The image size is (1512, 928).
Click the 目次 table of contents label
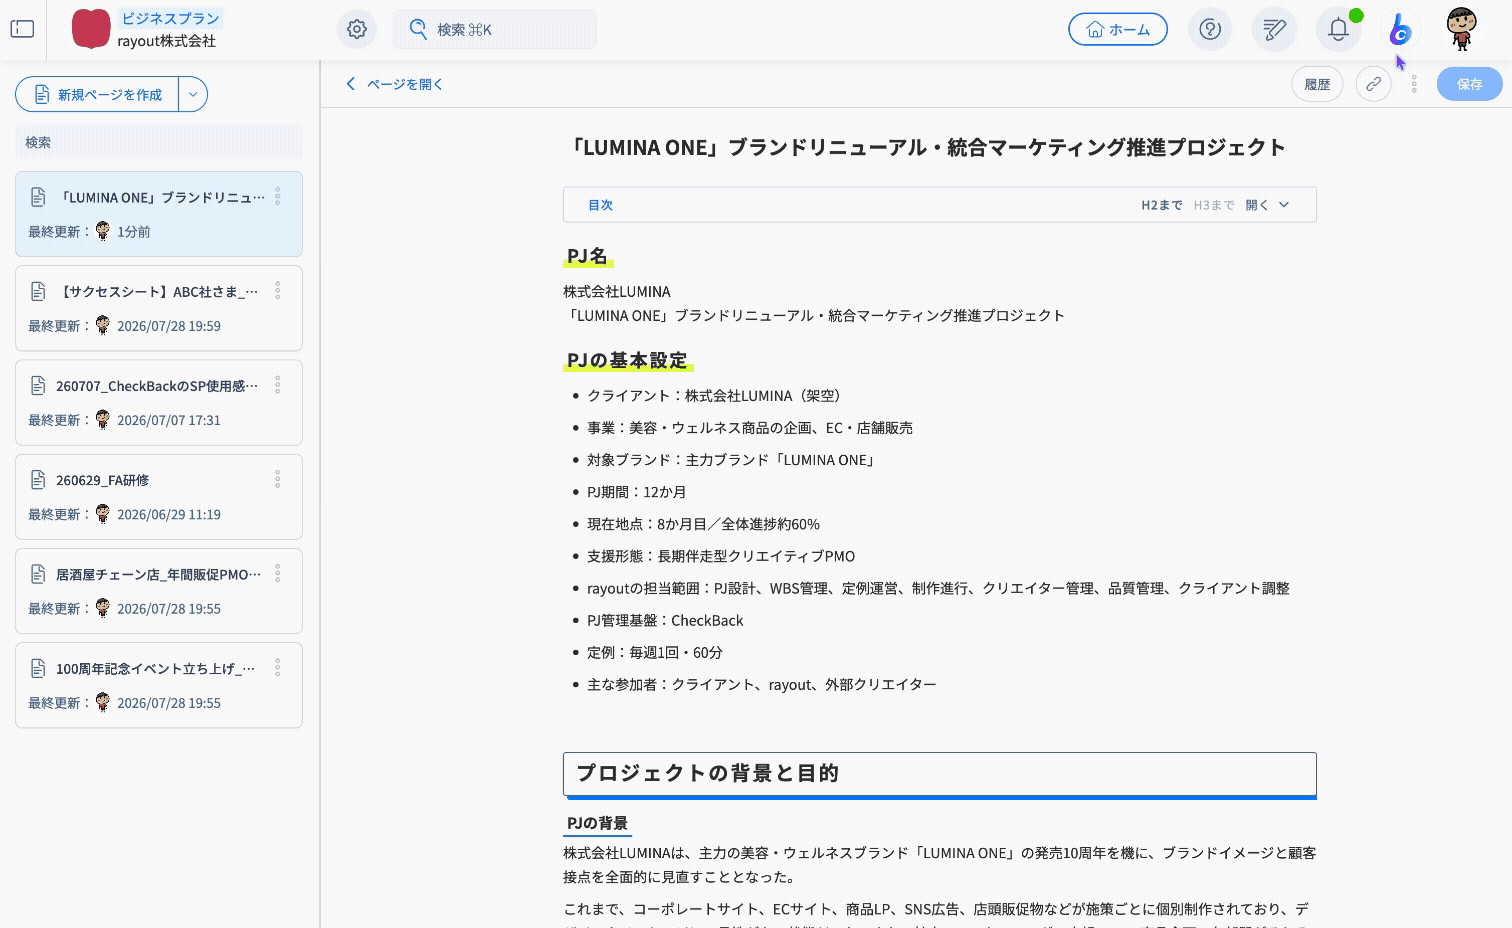pos(600,205)
